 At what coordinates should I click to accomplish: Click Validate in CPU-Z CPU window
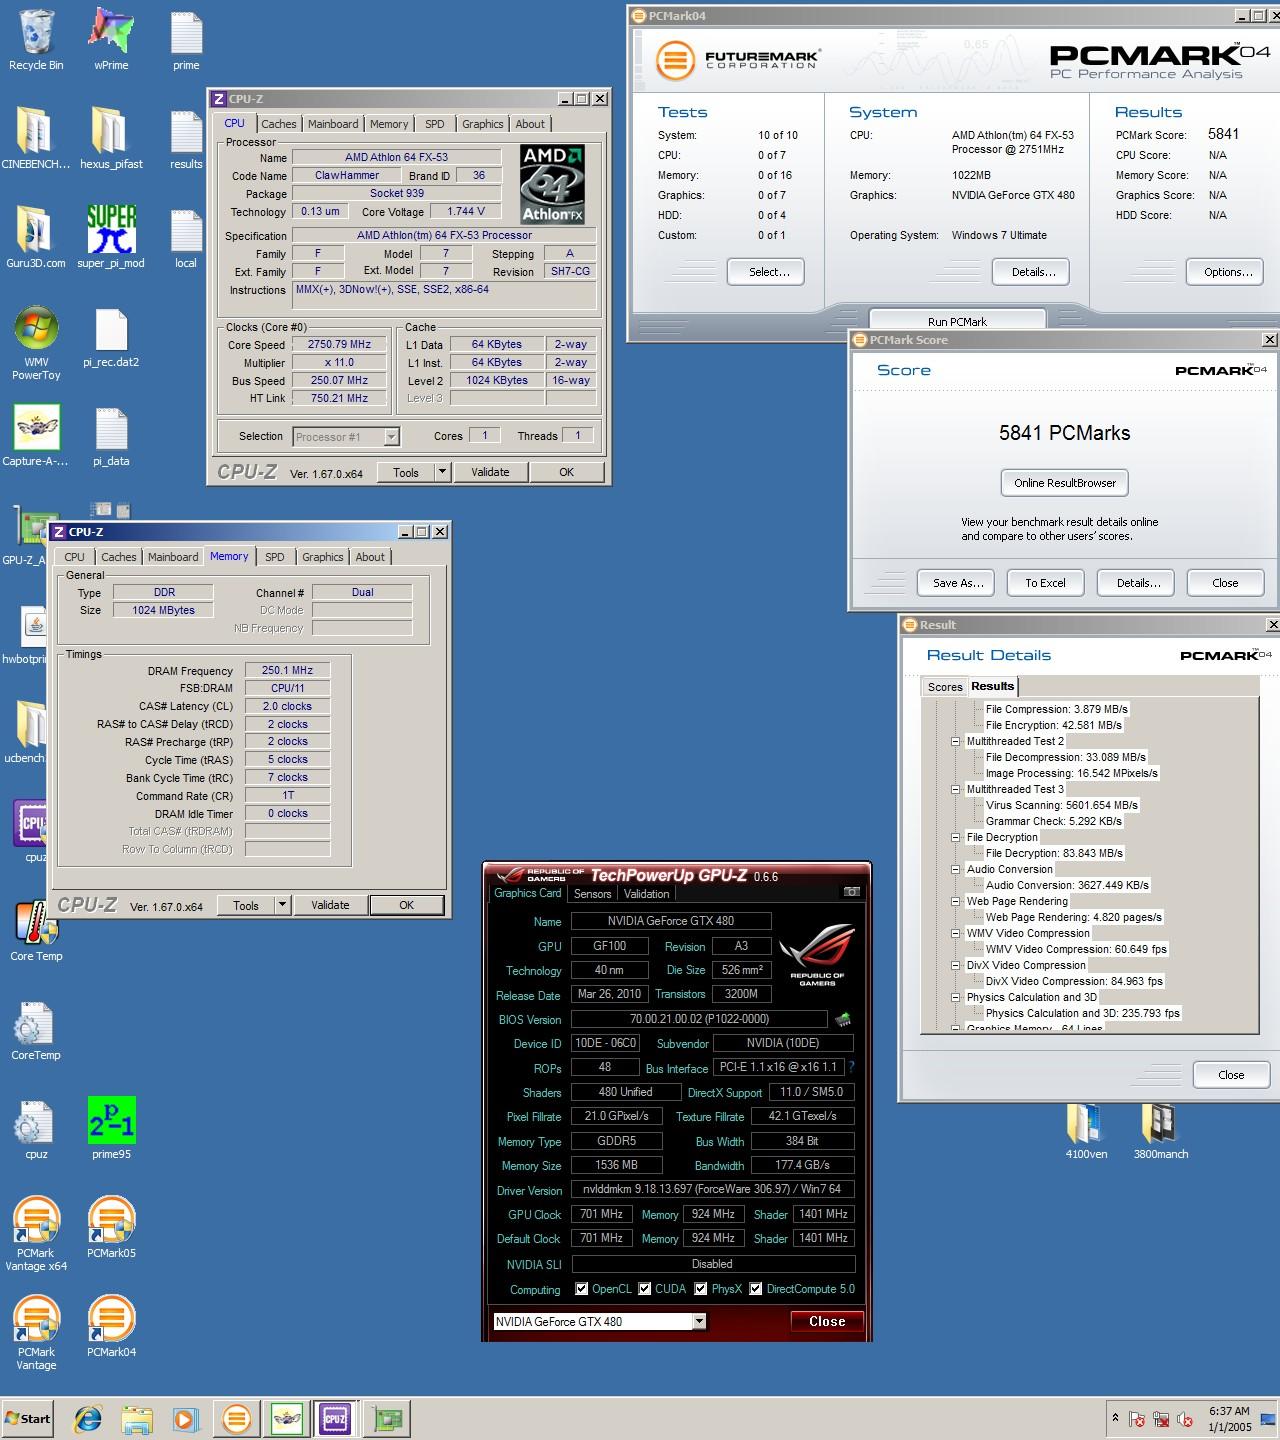[490, 472]
